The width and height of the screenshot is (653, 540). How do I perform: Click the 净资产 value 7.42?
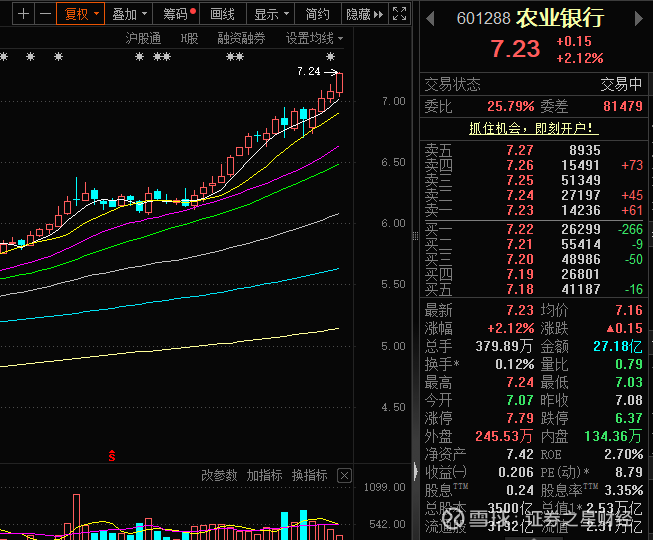click(520, 454)
